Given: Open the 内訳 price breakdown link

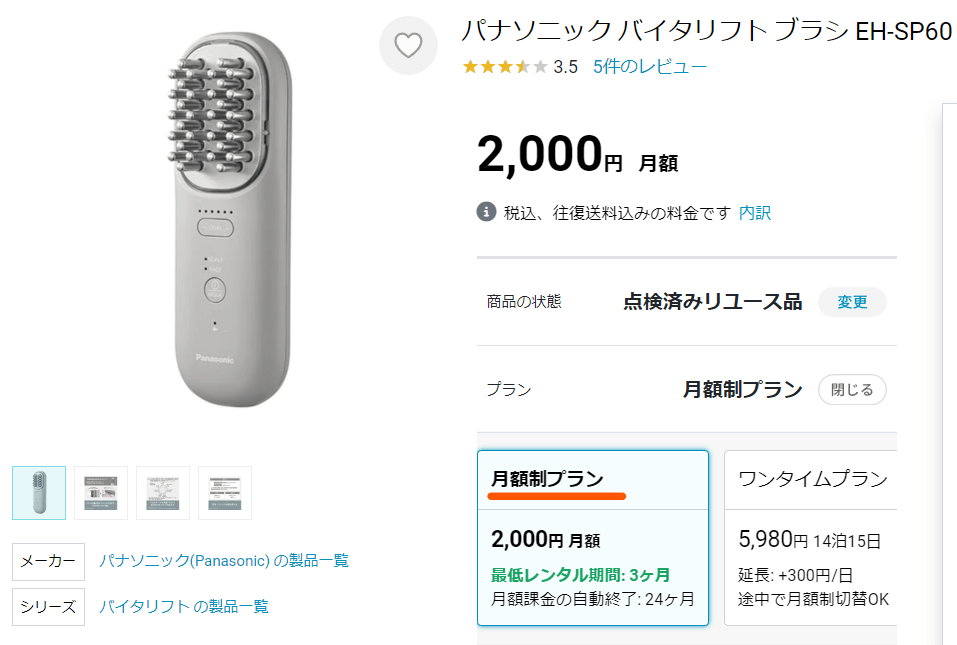Looking at the screenshot, I should point(754,213).
